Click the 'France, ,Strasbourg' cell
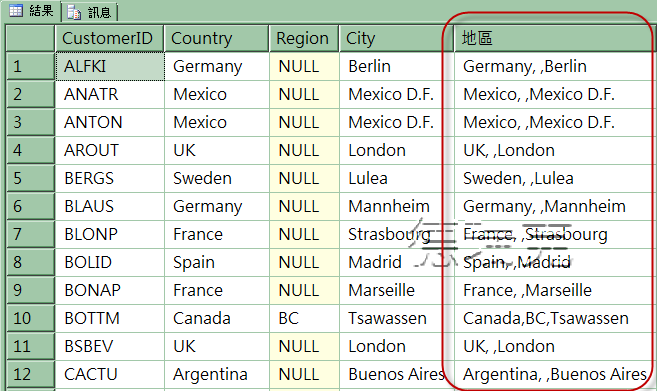 [556, 234]
